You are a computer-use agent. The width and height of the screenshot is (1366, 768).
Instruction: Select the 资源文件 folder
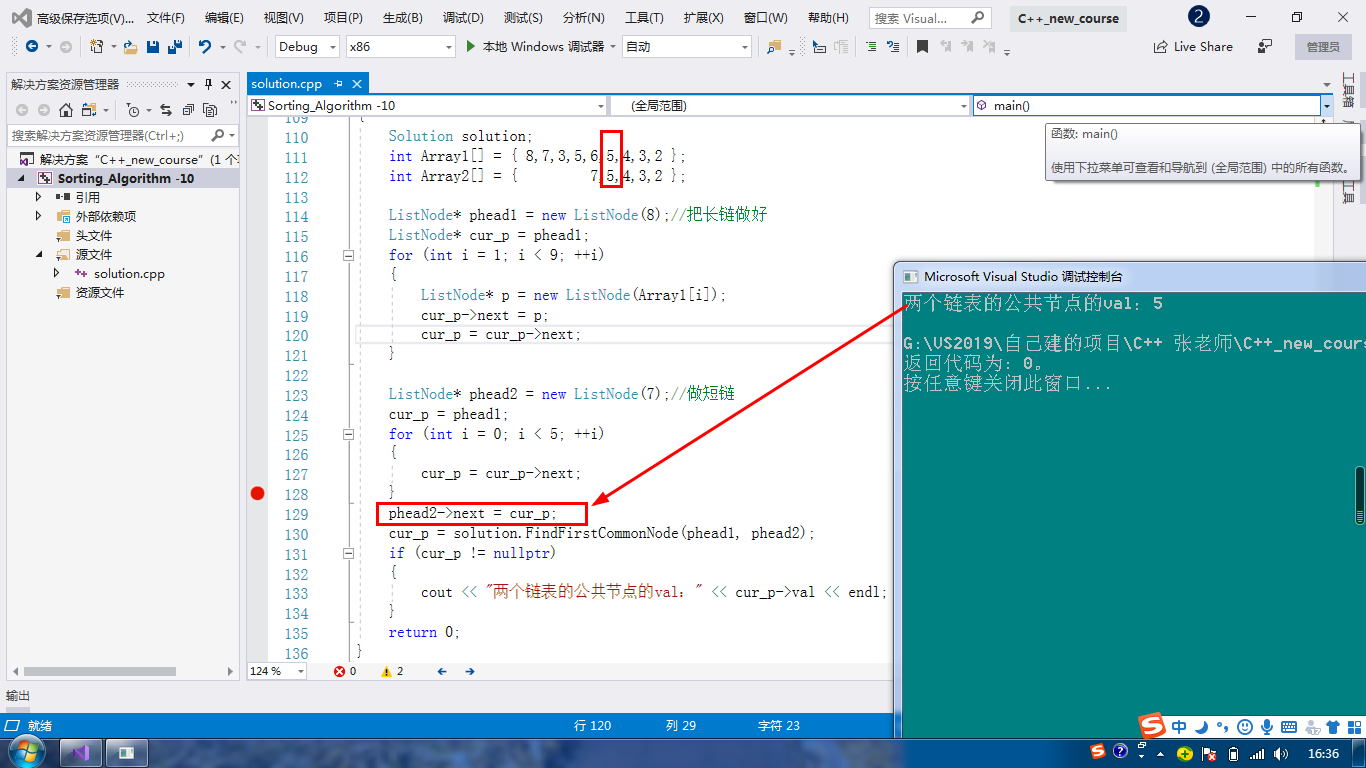click(100, 292)
